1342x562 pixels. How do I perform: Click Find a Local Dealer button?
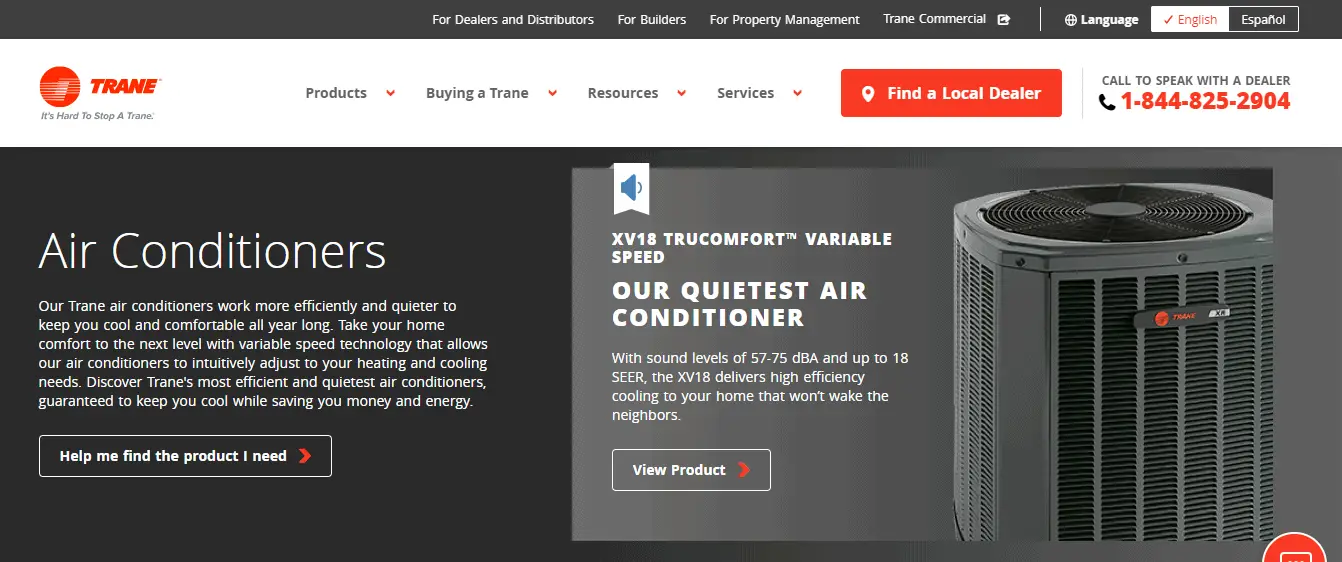coord(951,93)
